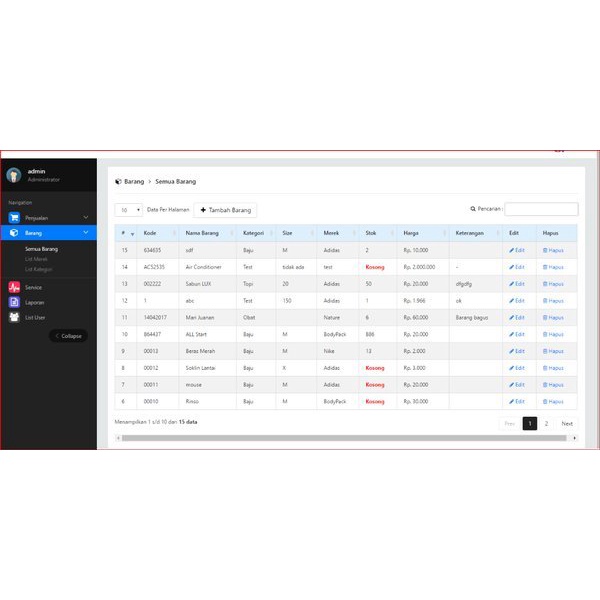Delete Mari Juanan with Hapus

(x=553, y=318)
